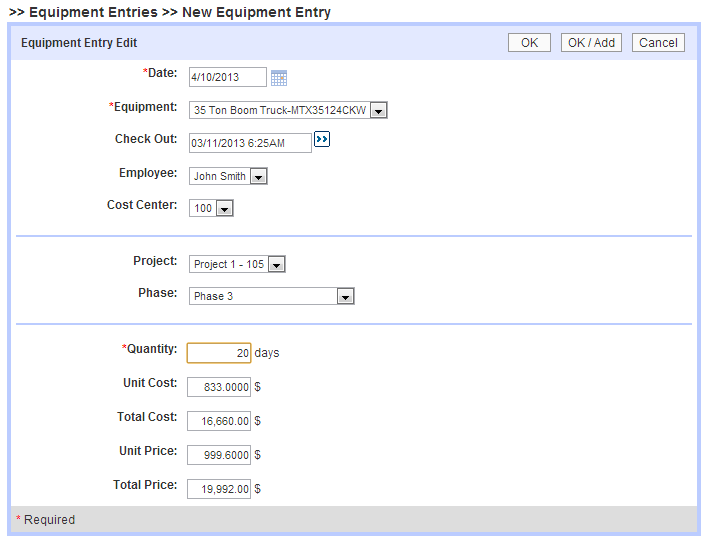Edit the Unit Price field

[x=219, y=455]
